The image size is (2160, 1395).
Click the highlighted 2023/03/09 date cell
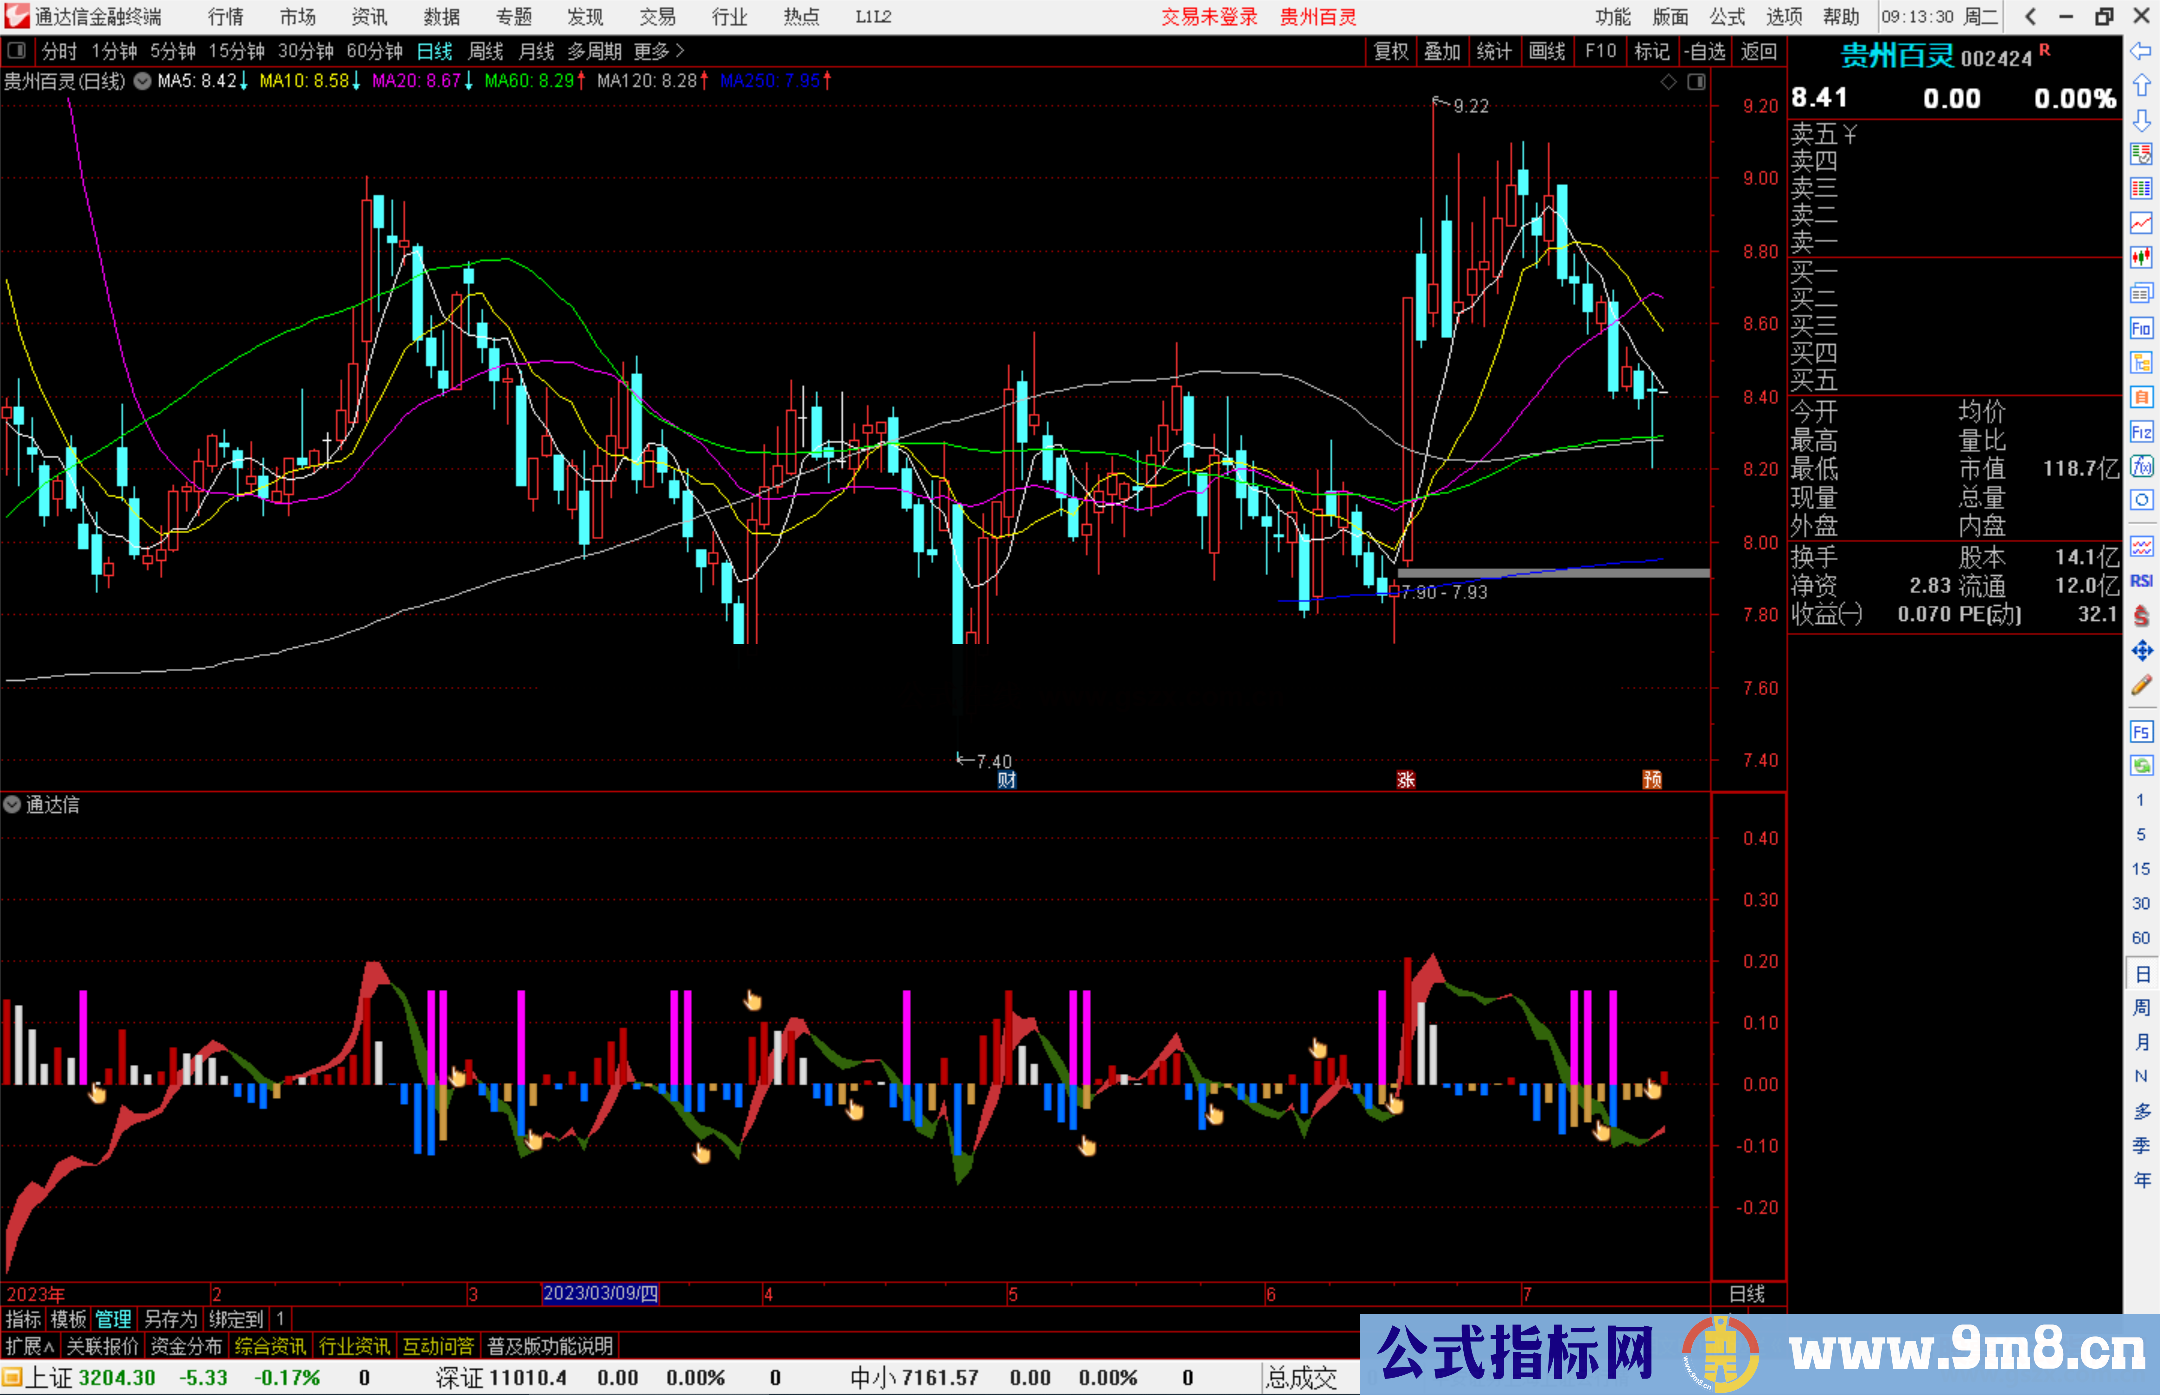coord(598,1293)
